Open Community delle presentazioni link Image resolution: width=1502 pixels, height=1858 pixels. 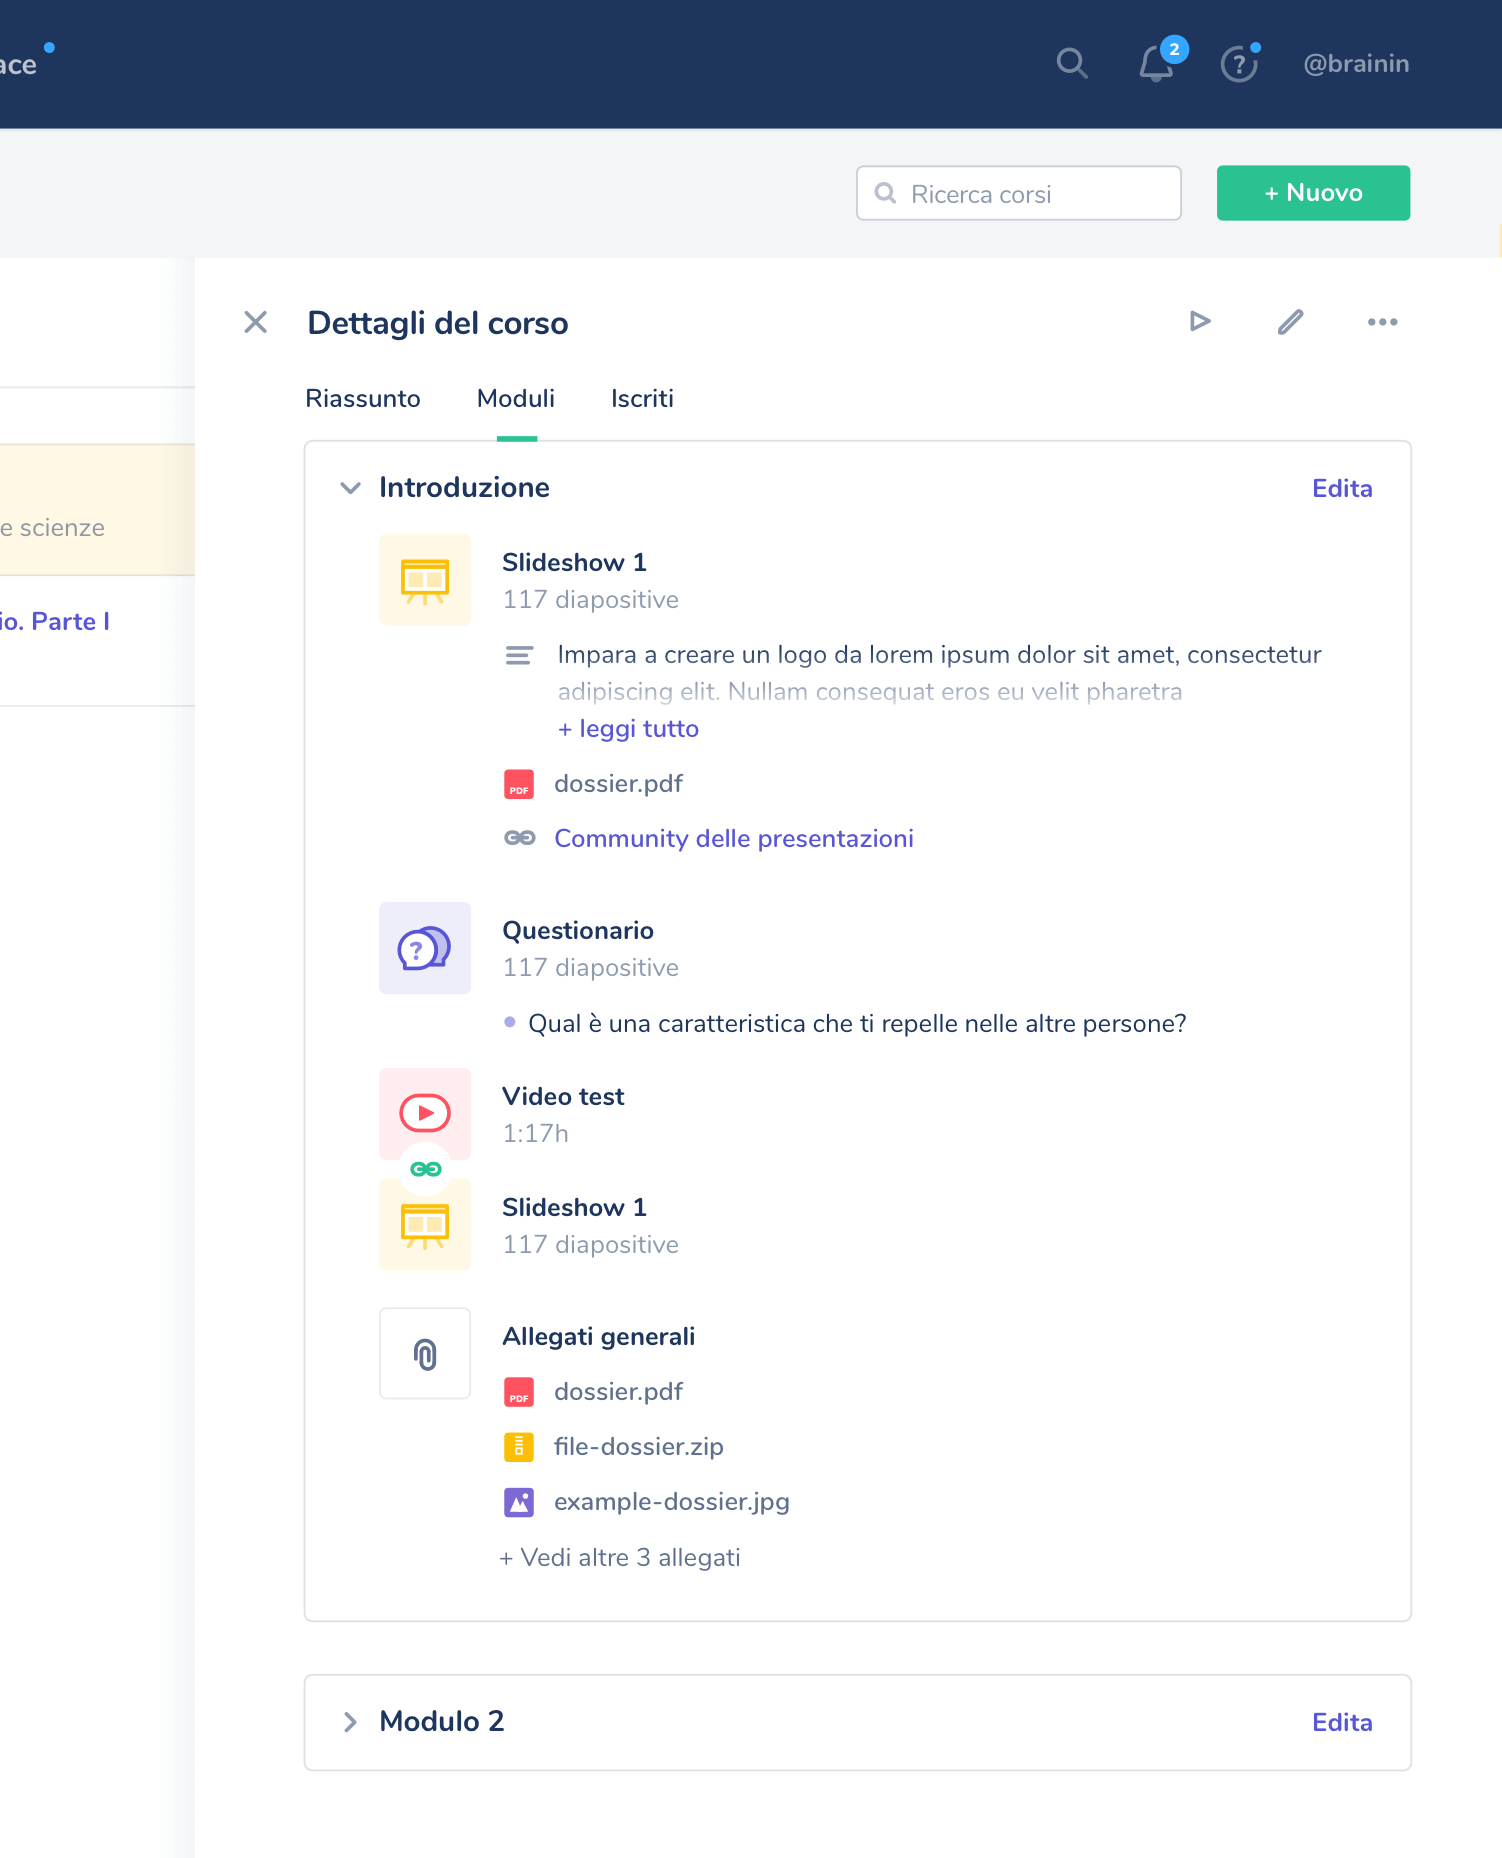coord(733,839)
